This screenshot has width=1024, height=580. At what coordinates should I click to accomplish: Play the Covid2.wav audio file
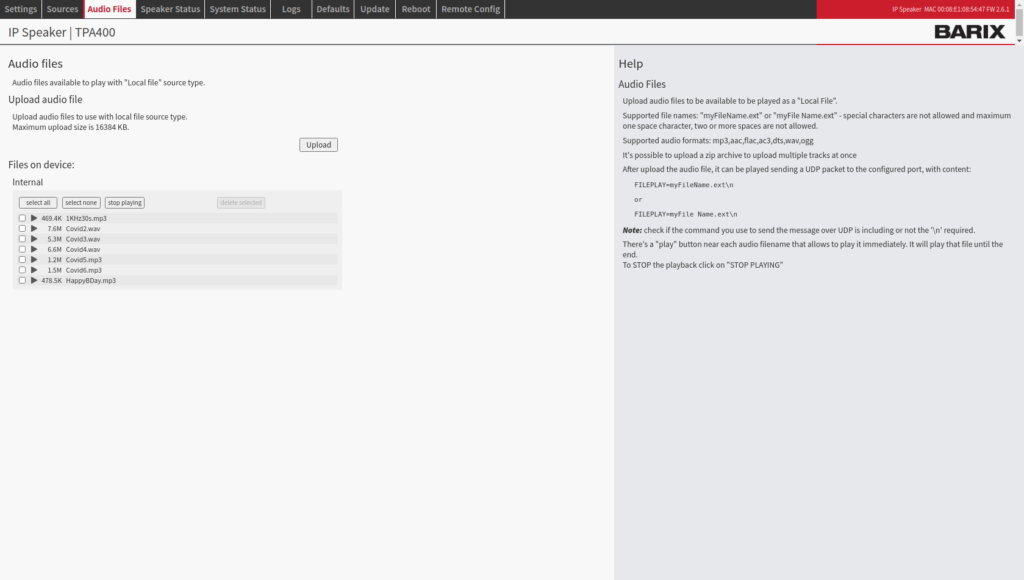pyautogui.click(x=34, y=228)
